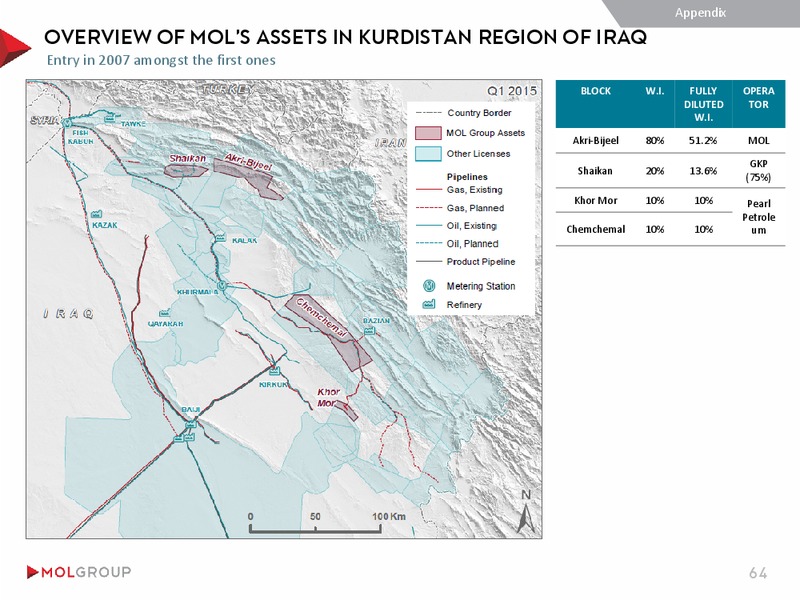Click the Product Pipeline legend entry
The height and width of the screenshot is (600, 800).
coord(465,262)
